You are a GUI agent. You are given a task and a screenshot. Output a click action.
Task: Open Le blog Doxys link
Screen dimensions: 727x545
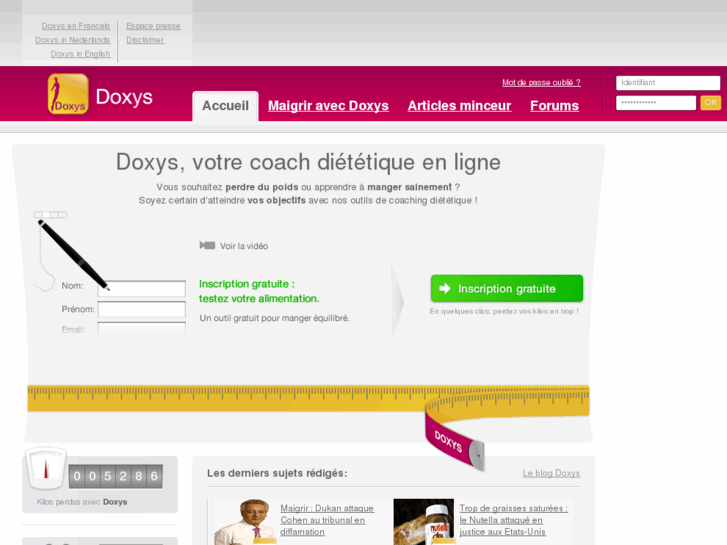tap(551, 473)
